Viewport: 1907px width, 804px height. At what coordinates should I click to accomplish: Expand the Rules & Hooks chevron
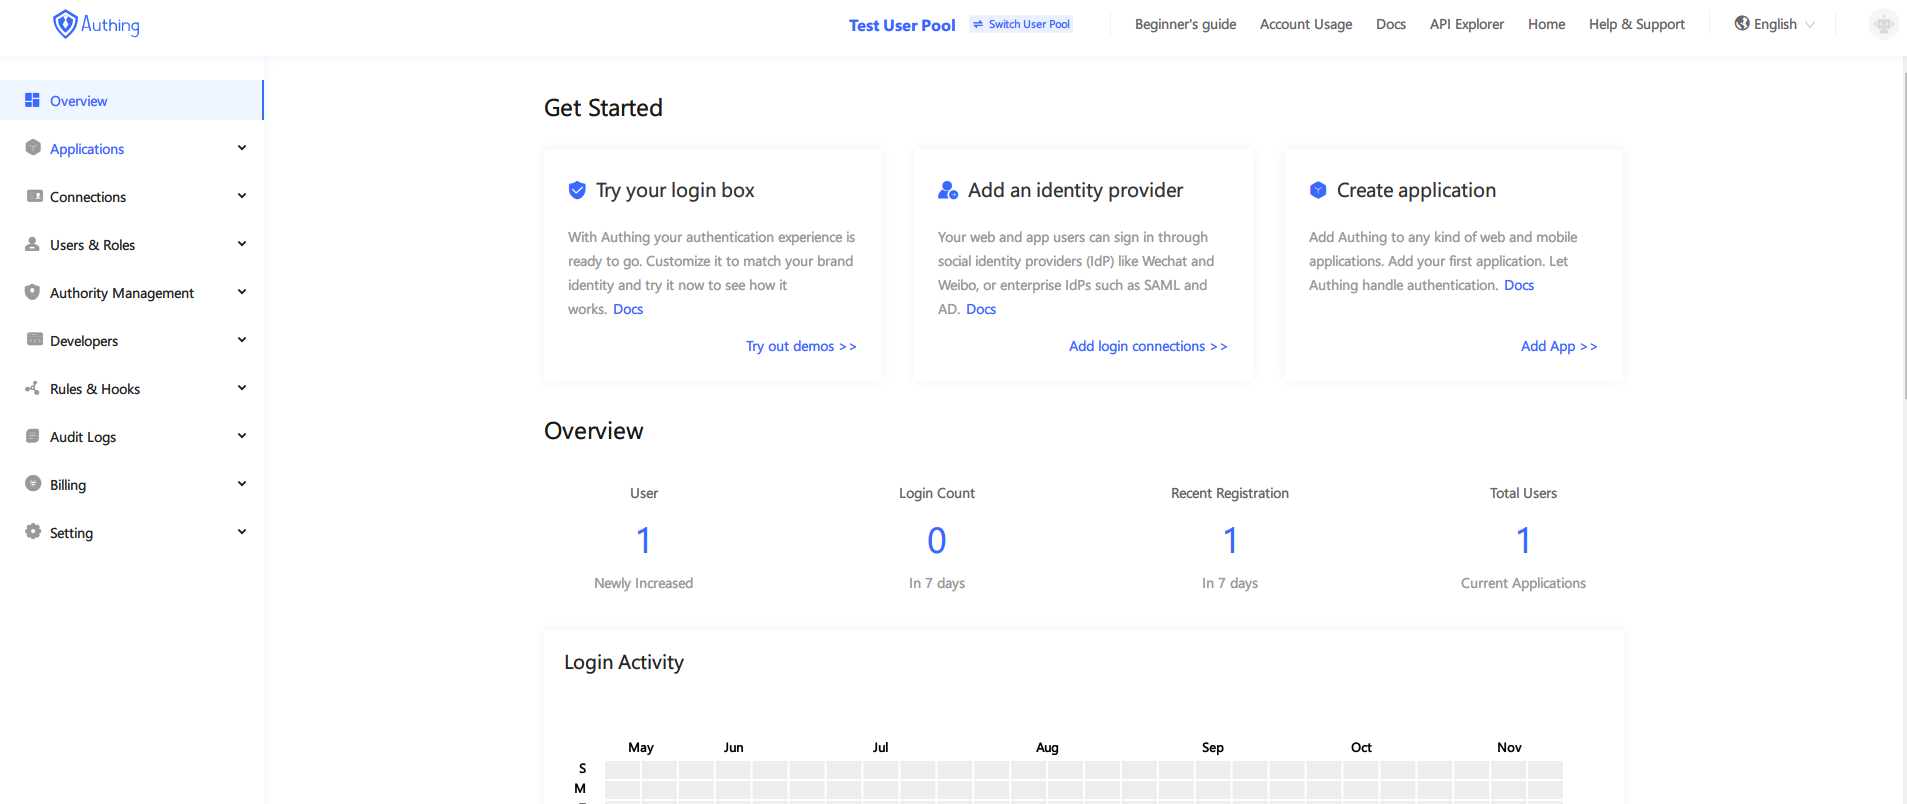tap(242, 388)
